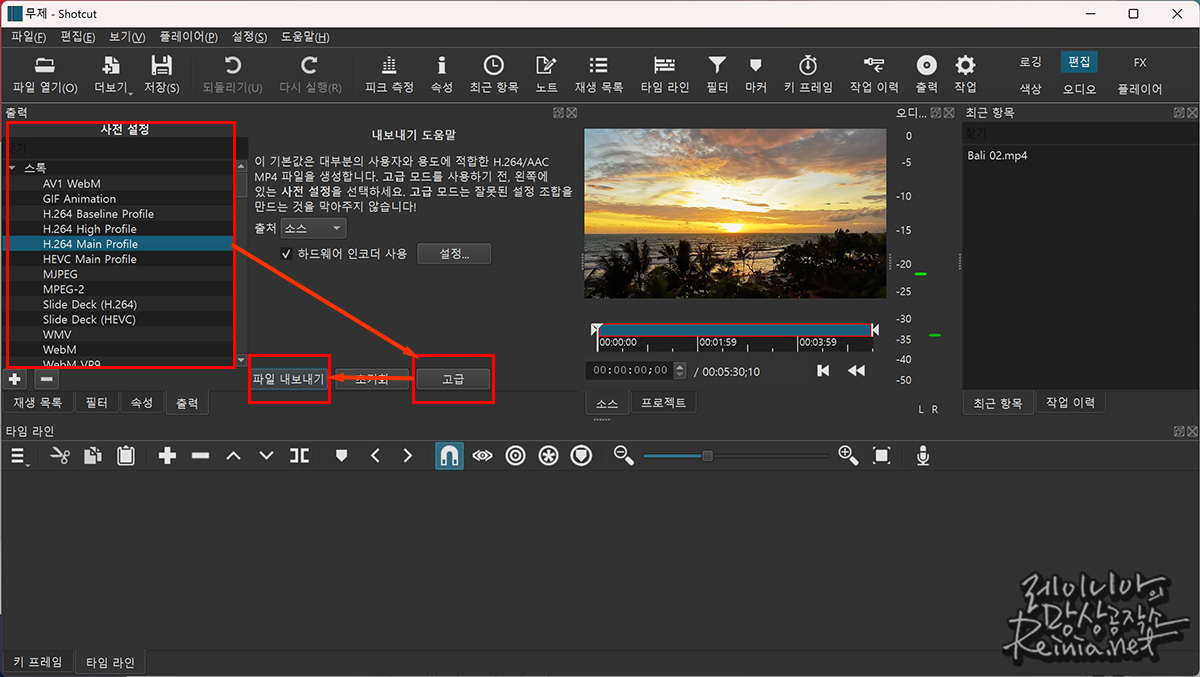Toggle snap magnet in the timeline toolbar

point(448,455)
